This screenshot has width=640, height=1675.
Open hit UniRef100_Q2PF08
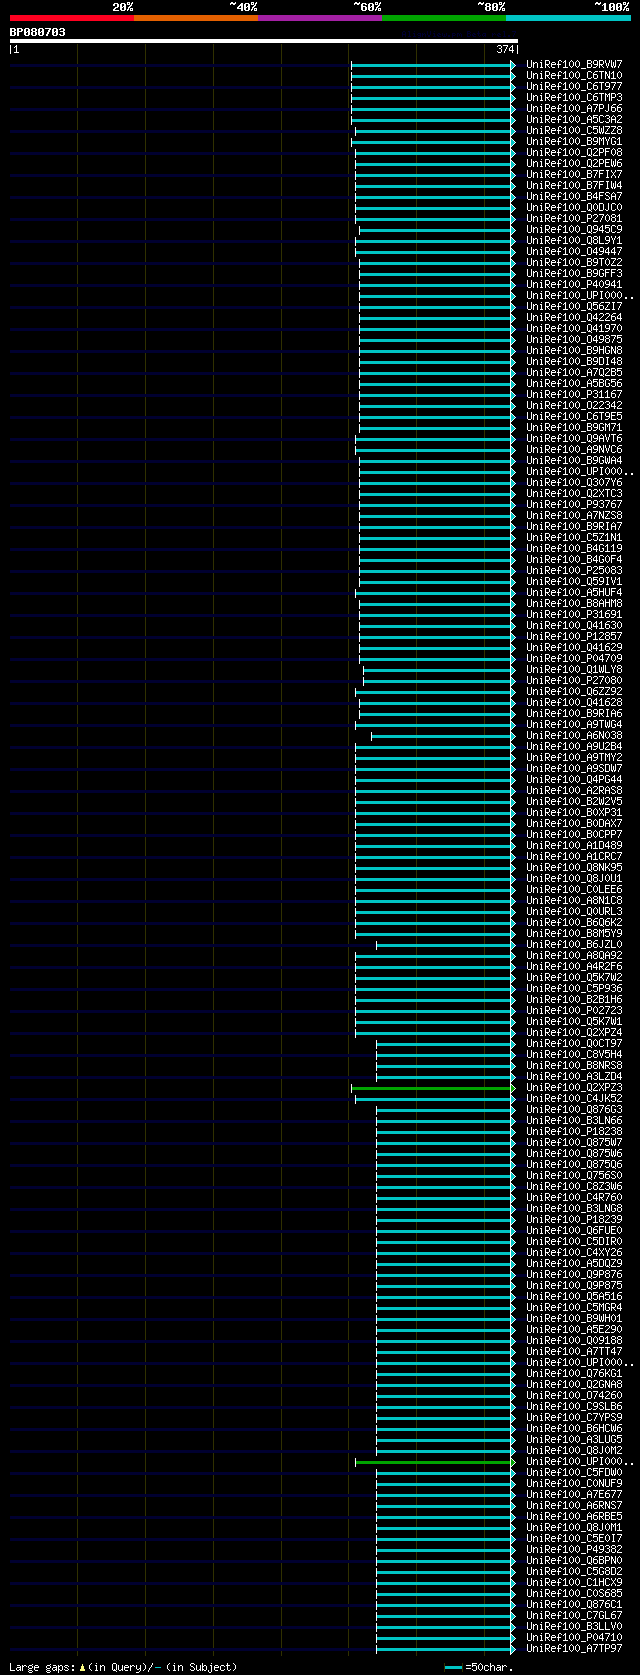tap(574, 153)
